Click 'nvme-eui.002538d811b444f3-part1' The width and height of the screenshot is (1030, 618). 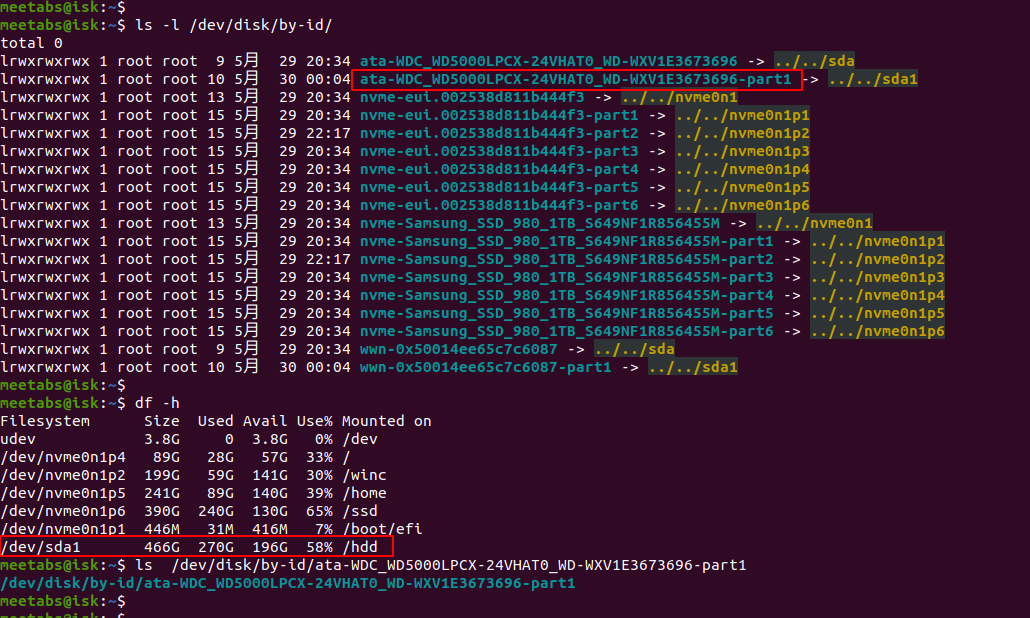point(499,116)
